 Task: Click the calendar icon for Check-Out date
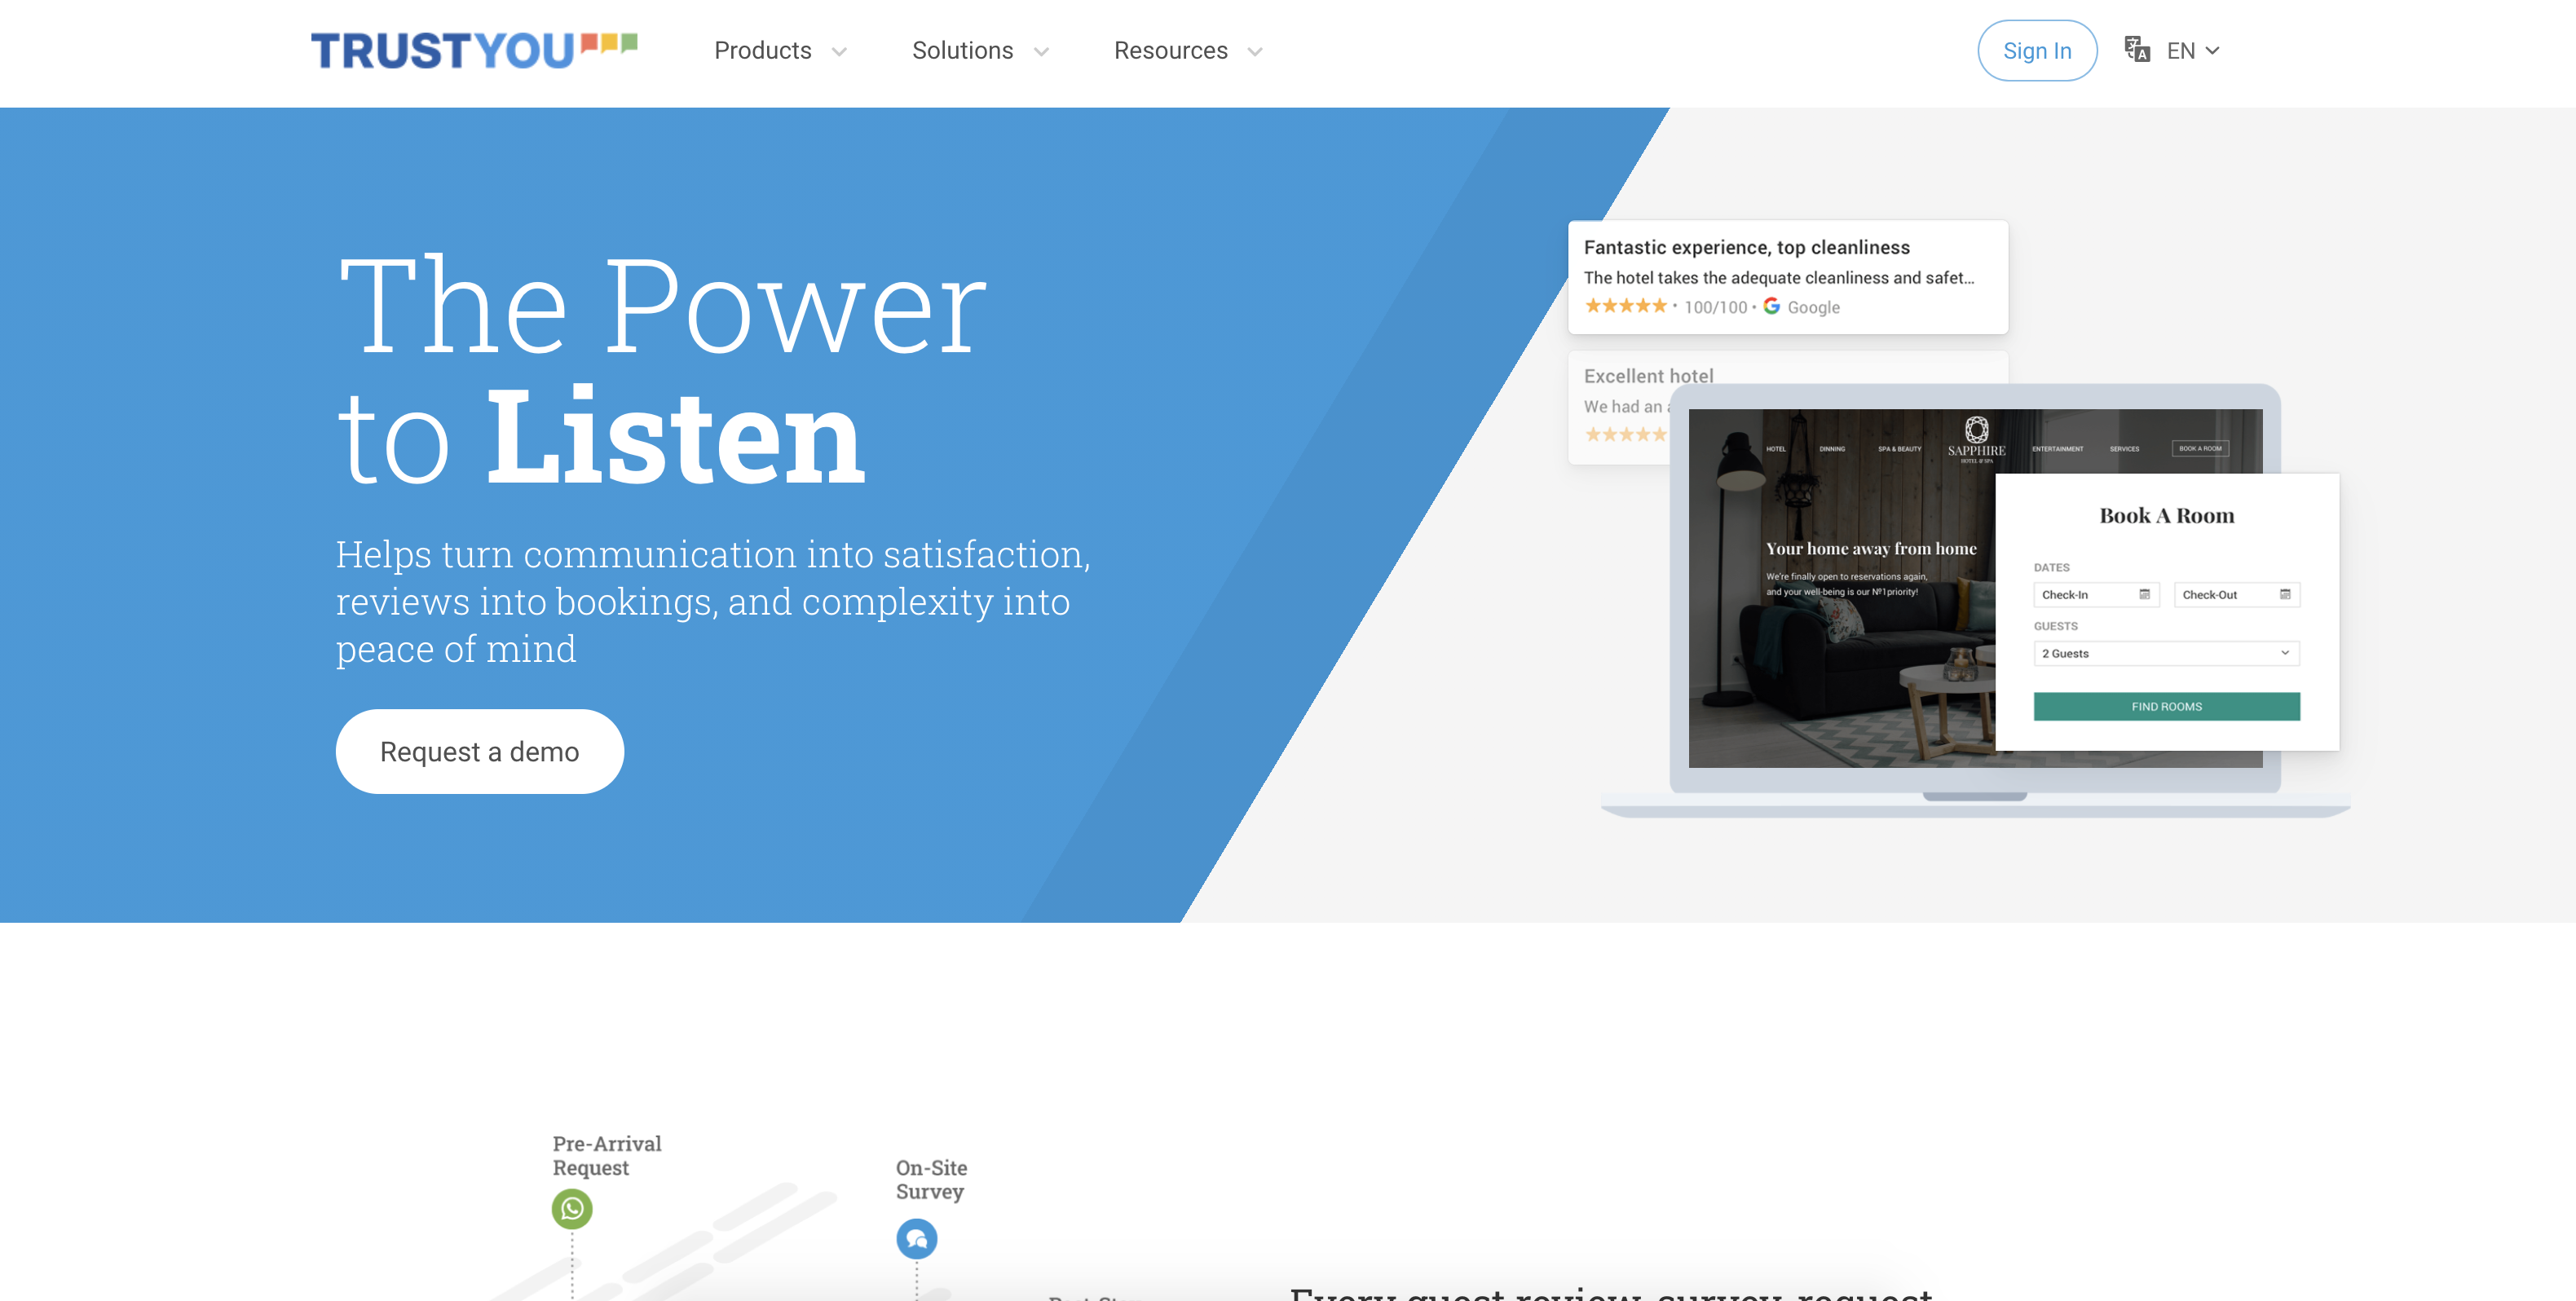click(x=2286, y=594)
